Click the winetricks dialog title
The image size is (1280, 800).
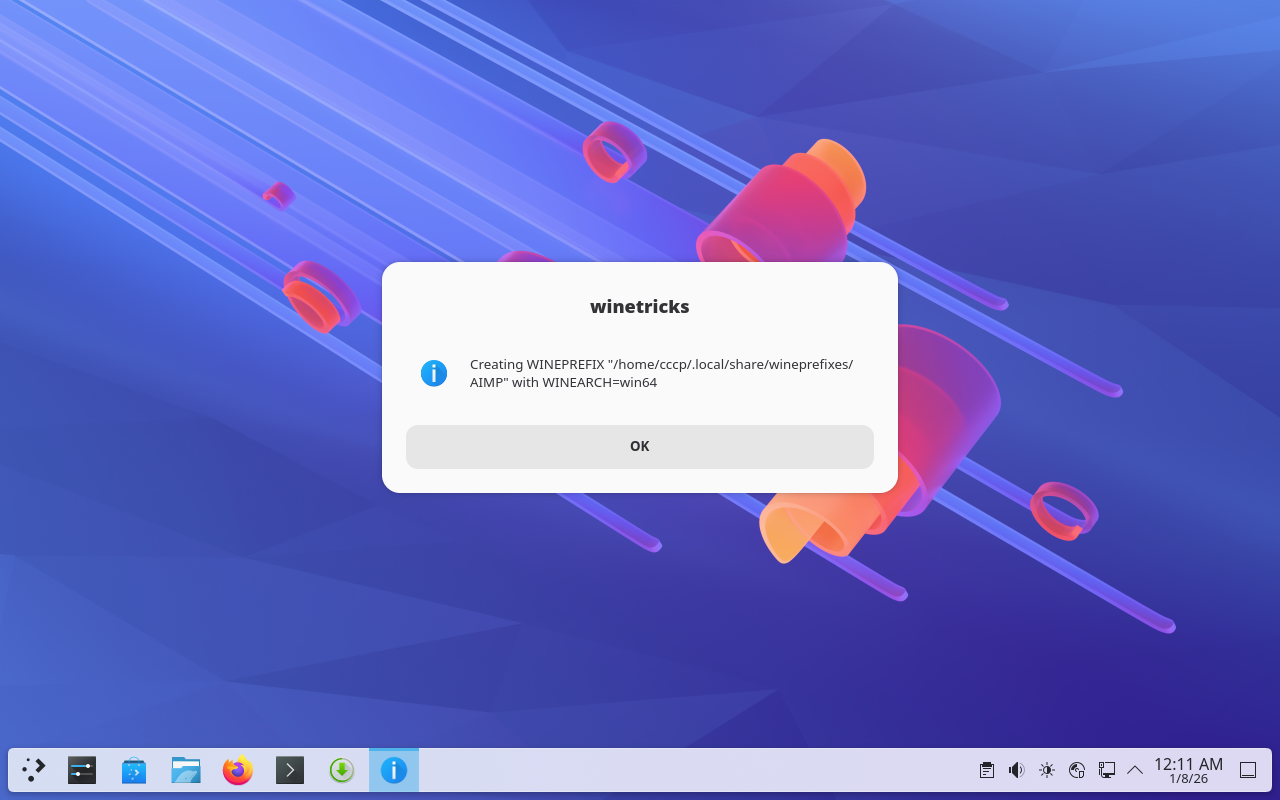(x=639, y=307)
